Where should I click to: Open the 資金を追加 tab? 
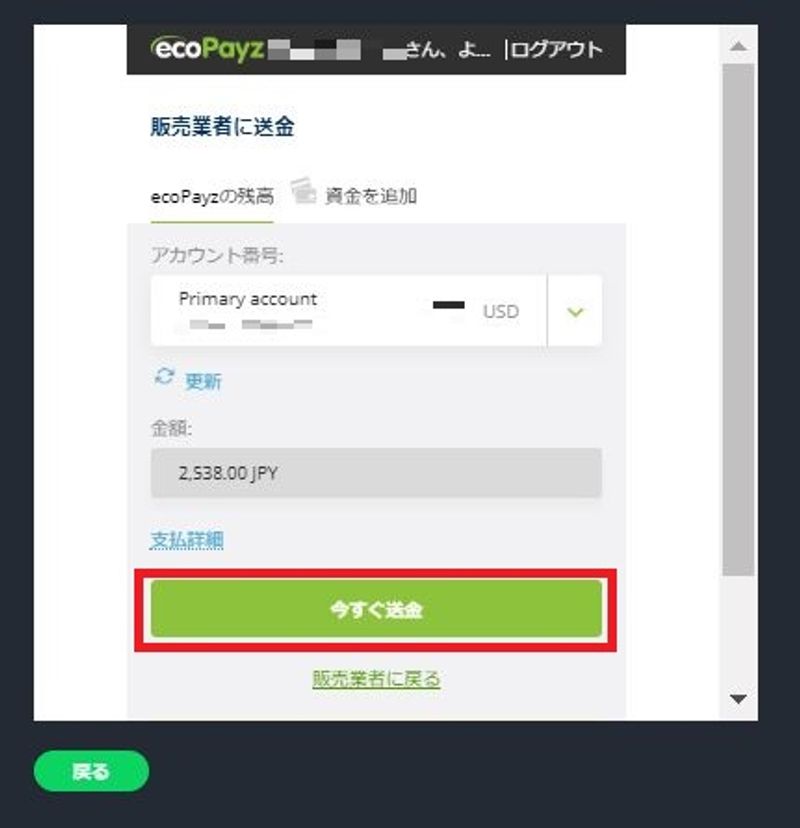(371, 196)
